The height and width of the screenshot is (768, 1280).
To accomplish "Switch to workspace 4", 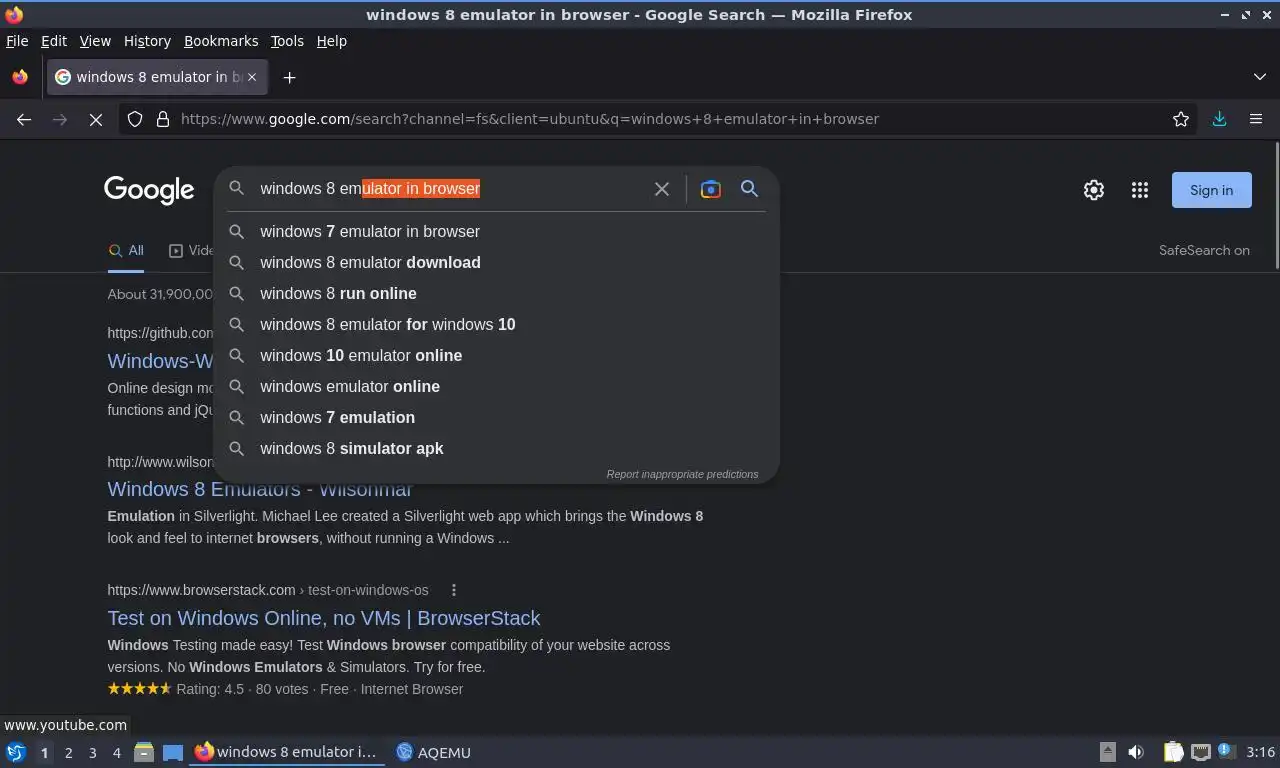I will point(116,752).
